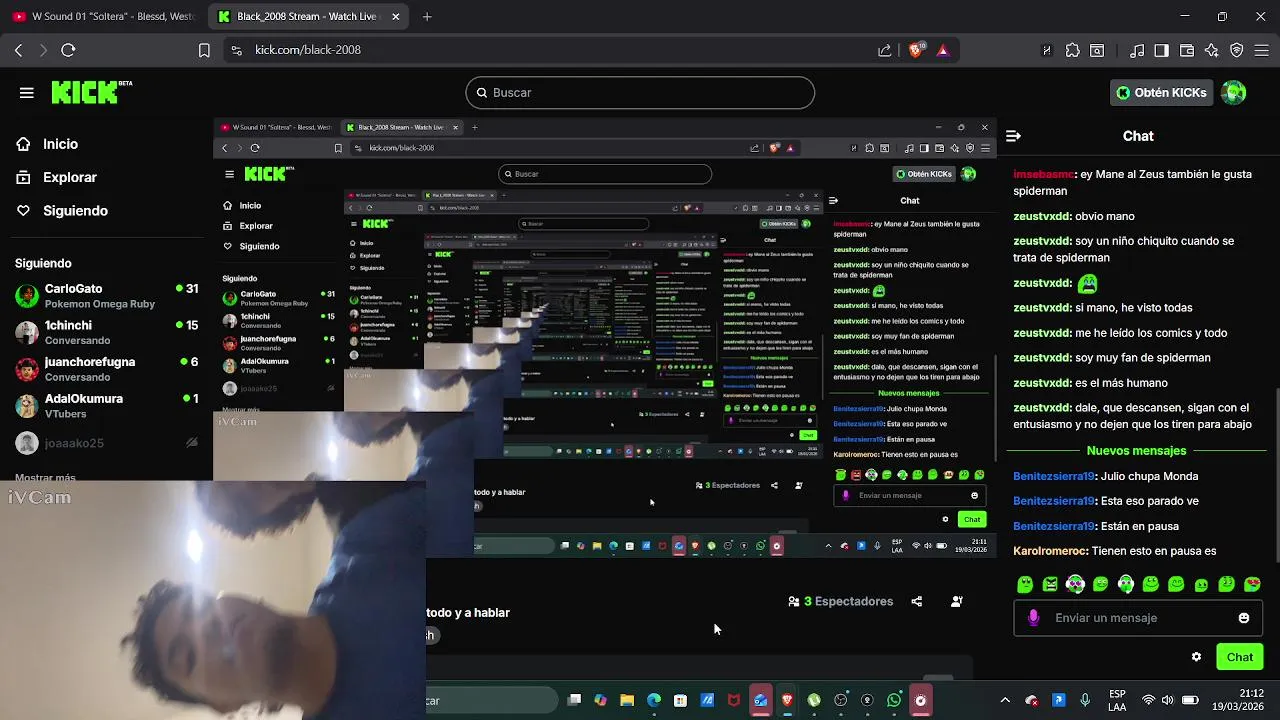Expand Mostrar más in followed list
This screenshot has width=1280, height=720.
click(45, 478)
